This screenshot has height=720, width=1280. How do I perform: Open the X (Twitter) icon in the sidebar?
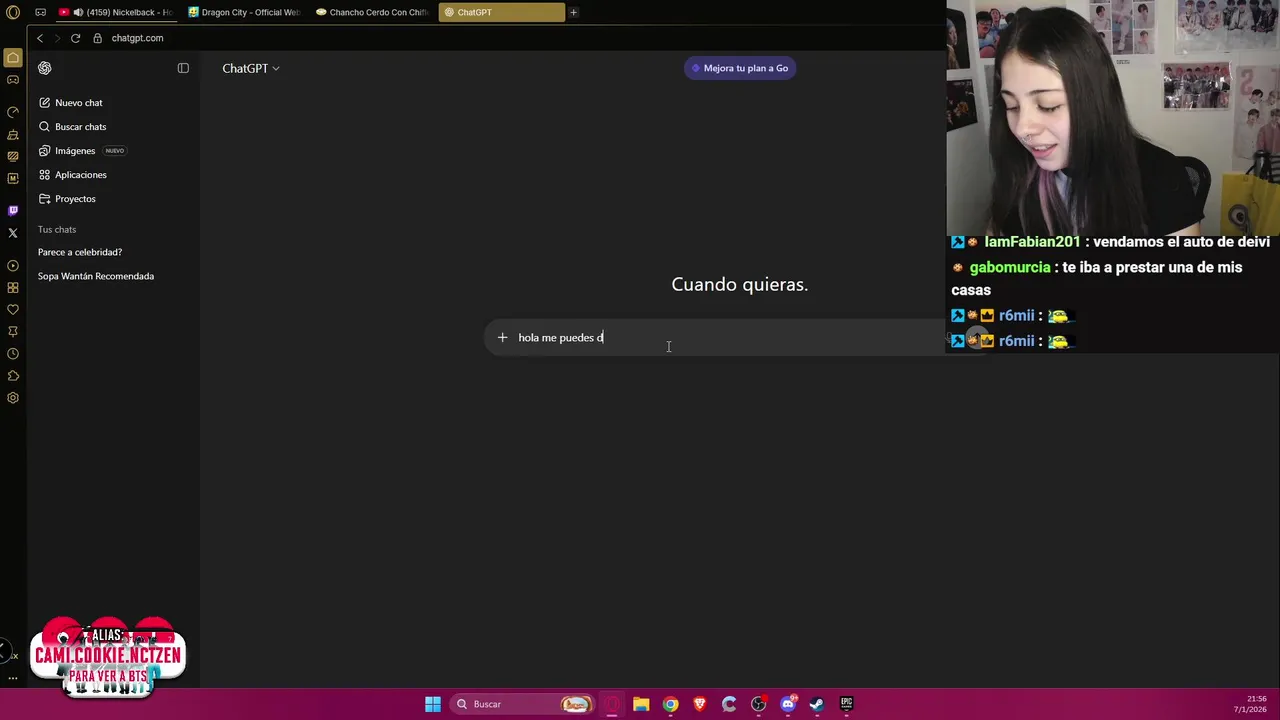tap(13, 233)
